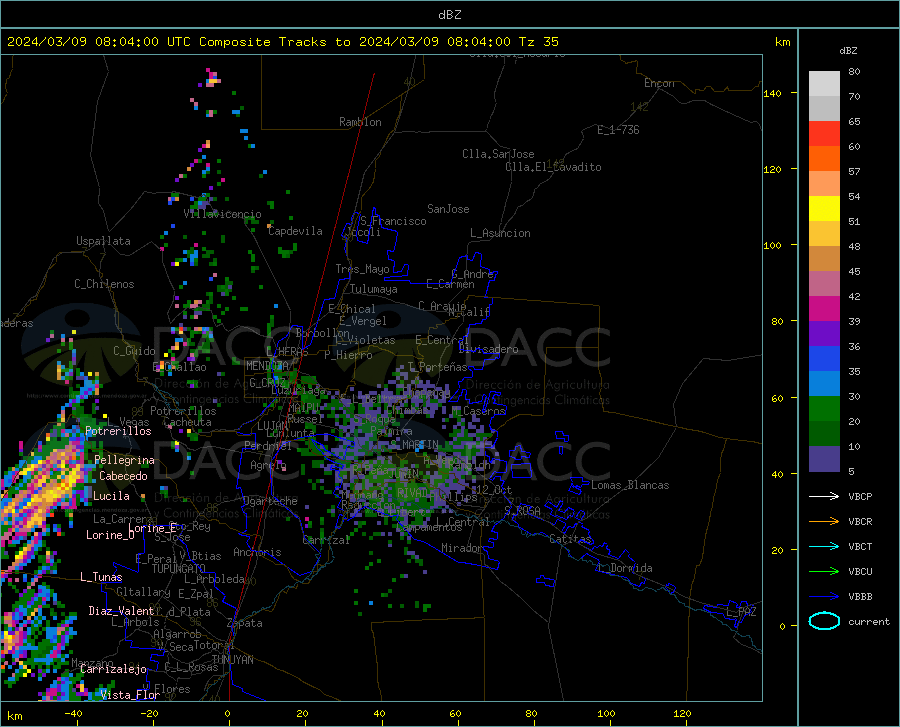Click the Mirador place label

(462, 548)
